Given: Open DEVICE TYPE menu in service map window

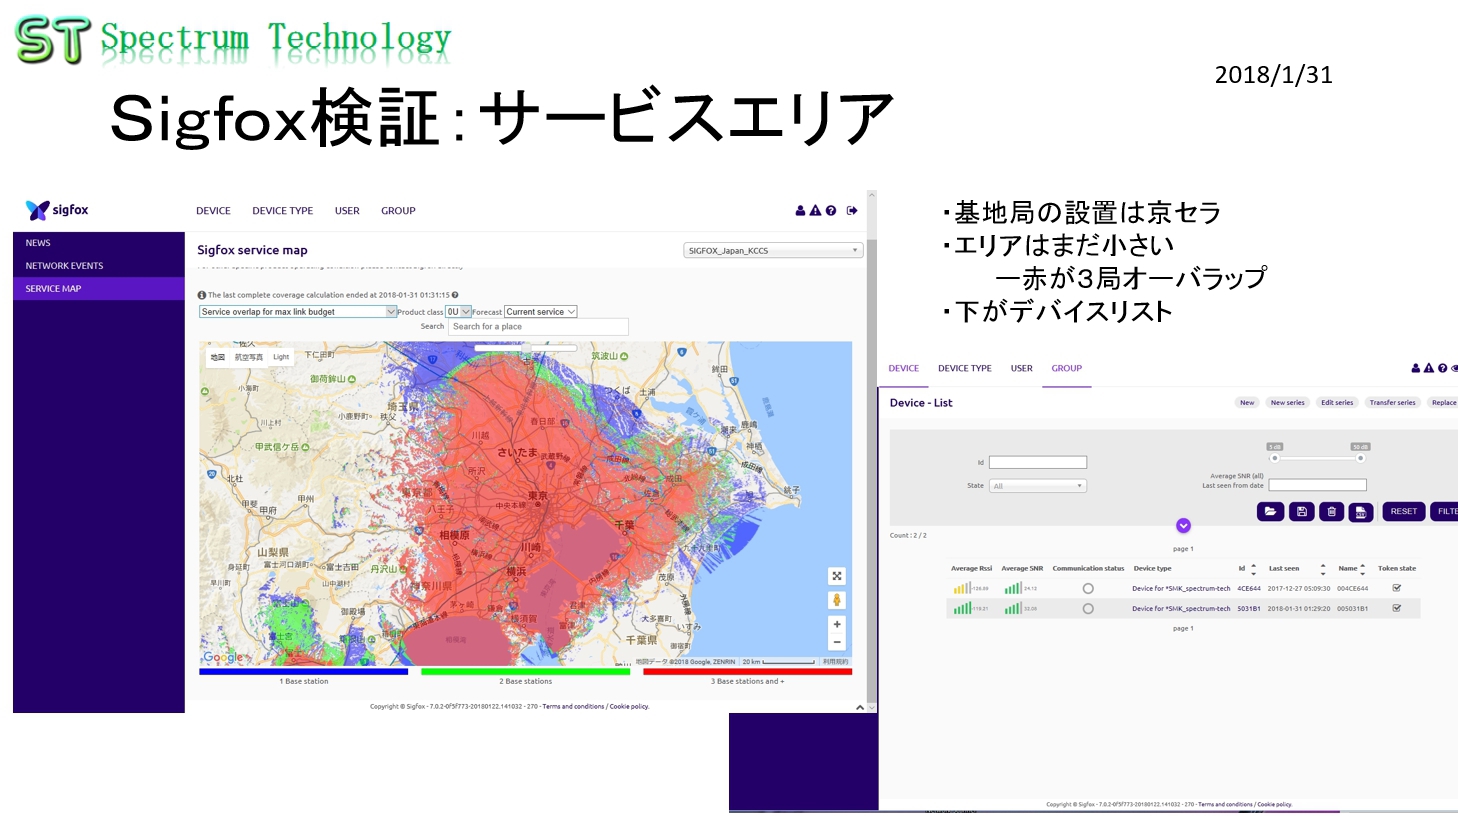Looking at the screenshot, I should pyautogui.click(x=283, y=211).
